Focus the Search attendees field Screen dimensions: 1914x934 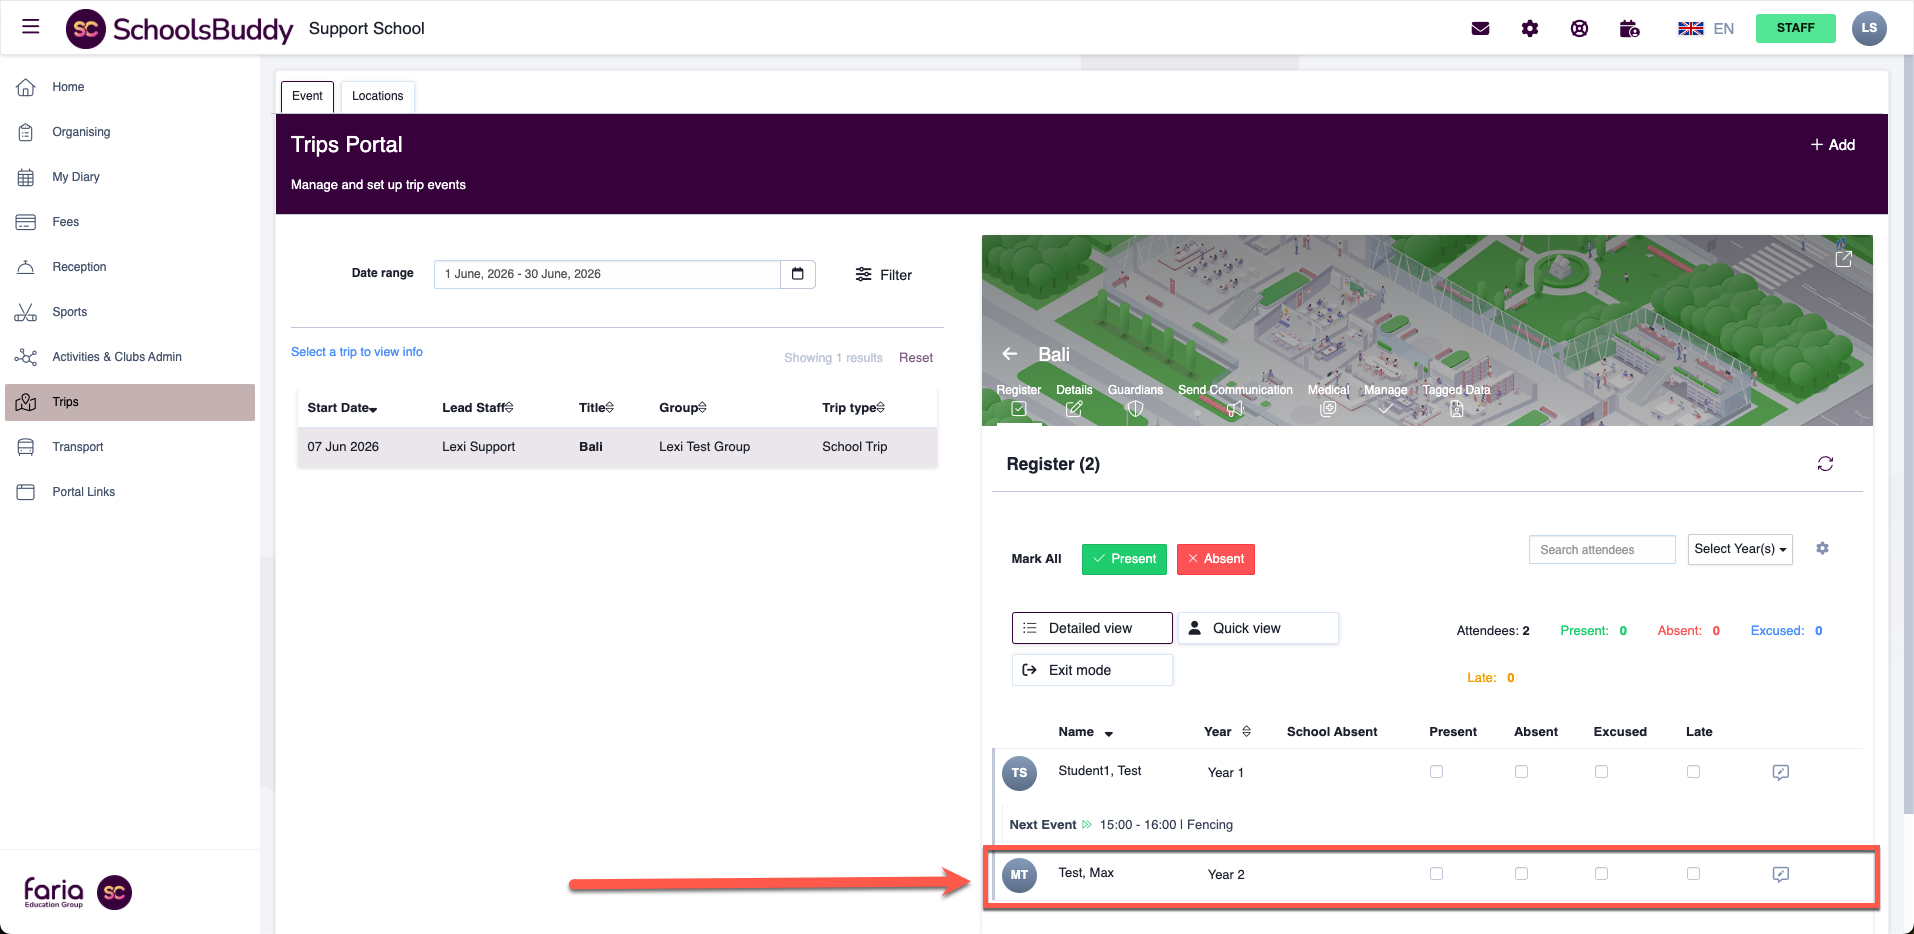pyautogui.click(x=1601, y=550)
